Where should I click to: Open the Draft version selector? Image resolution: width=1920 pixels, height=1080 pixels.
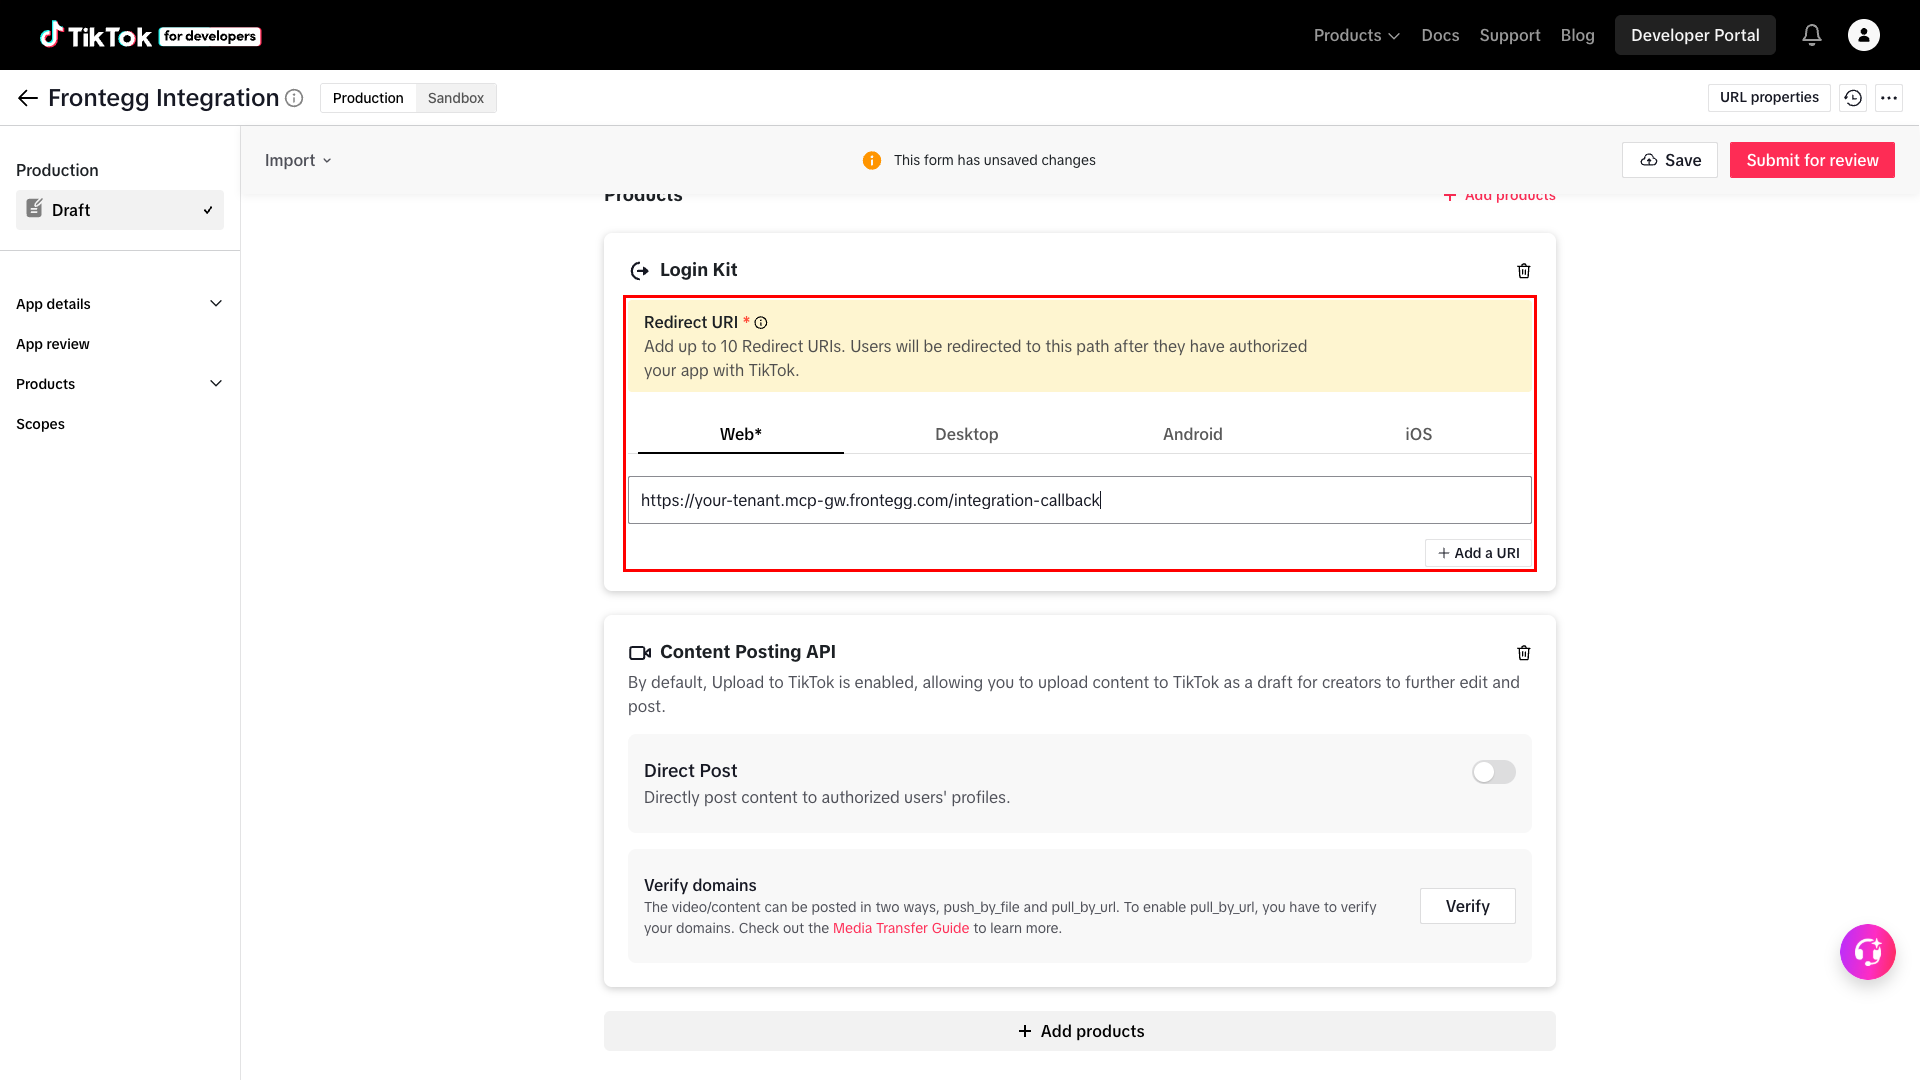click(x=120, y=210)
